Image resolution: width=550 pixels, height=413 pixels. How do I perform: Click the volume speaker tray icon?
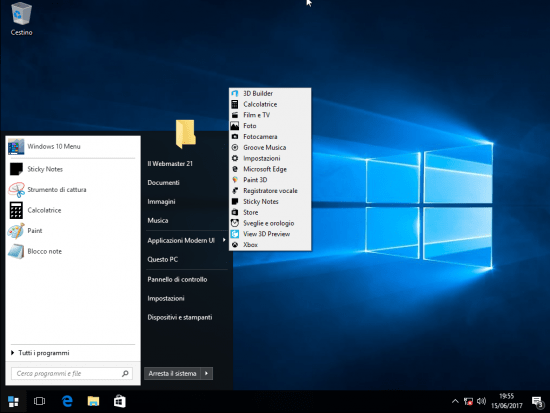click(482, 401)
